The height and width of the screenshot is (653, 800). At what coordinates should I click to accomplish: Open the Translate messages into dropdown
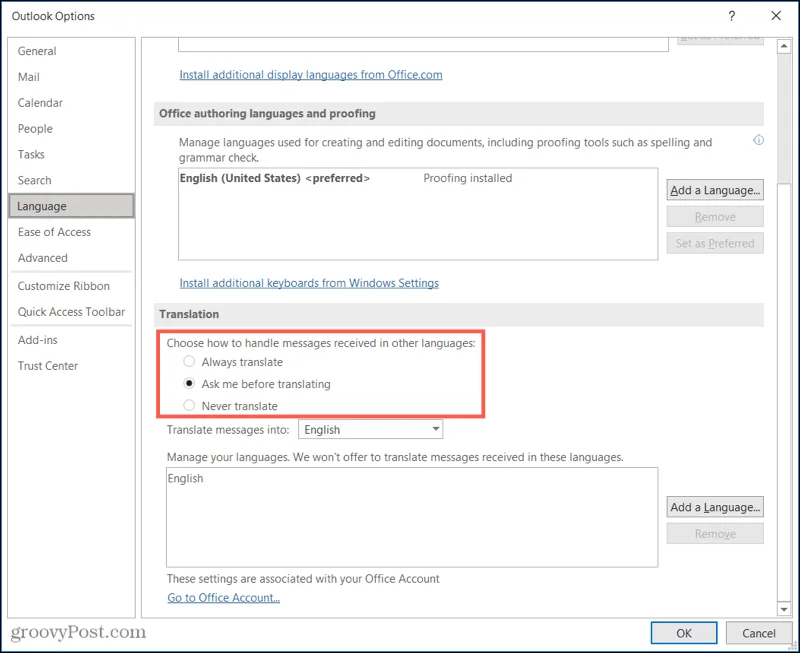[x=370, y=430]
